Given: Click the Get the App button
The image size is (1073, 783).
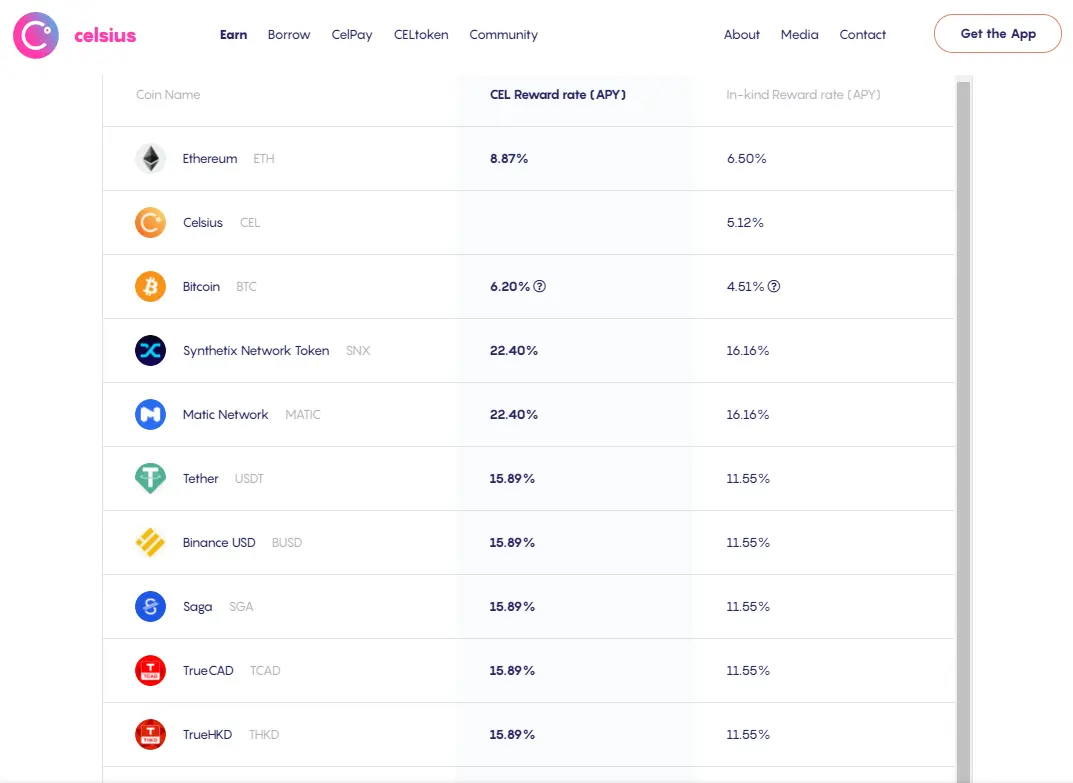Looking at the screenshot, I should [998, 34].
